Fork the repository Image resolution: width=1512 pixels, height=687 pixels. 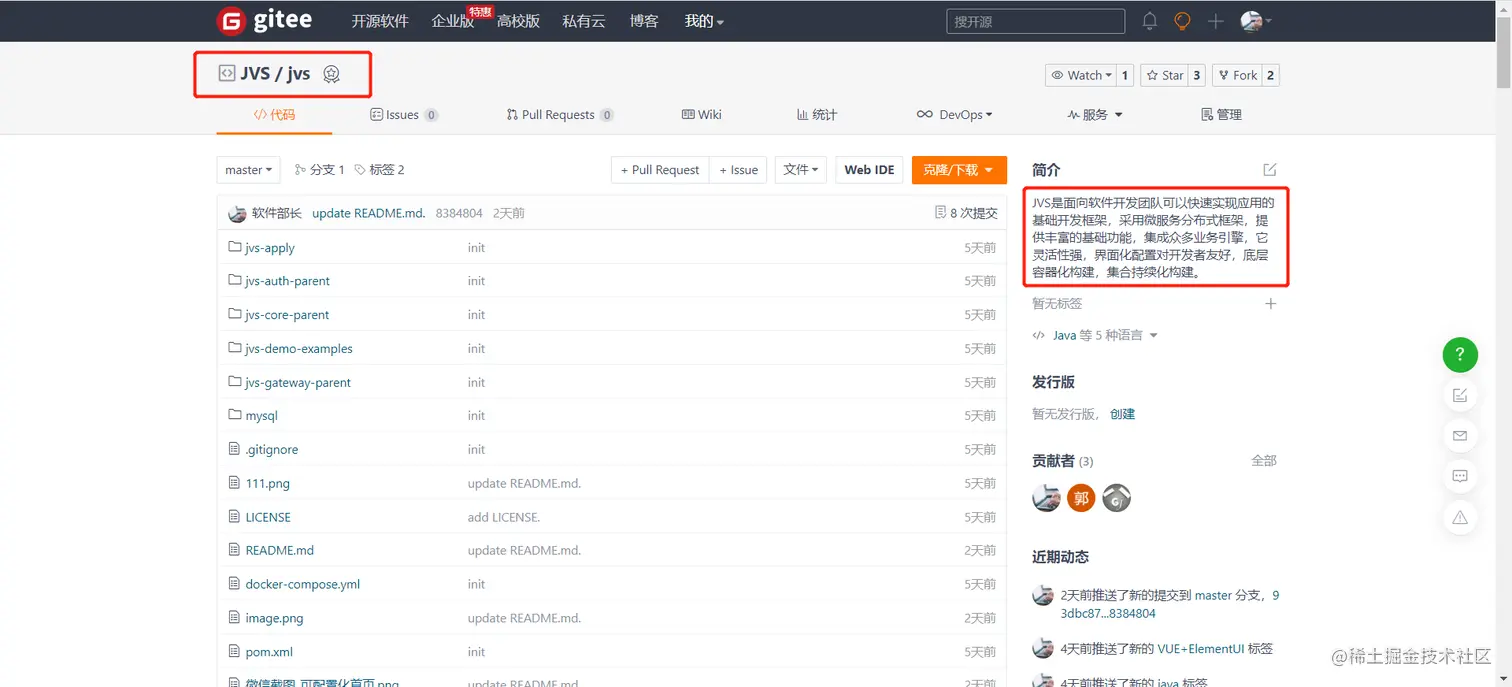click(1237, 75)
